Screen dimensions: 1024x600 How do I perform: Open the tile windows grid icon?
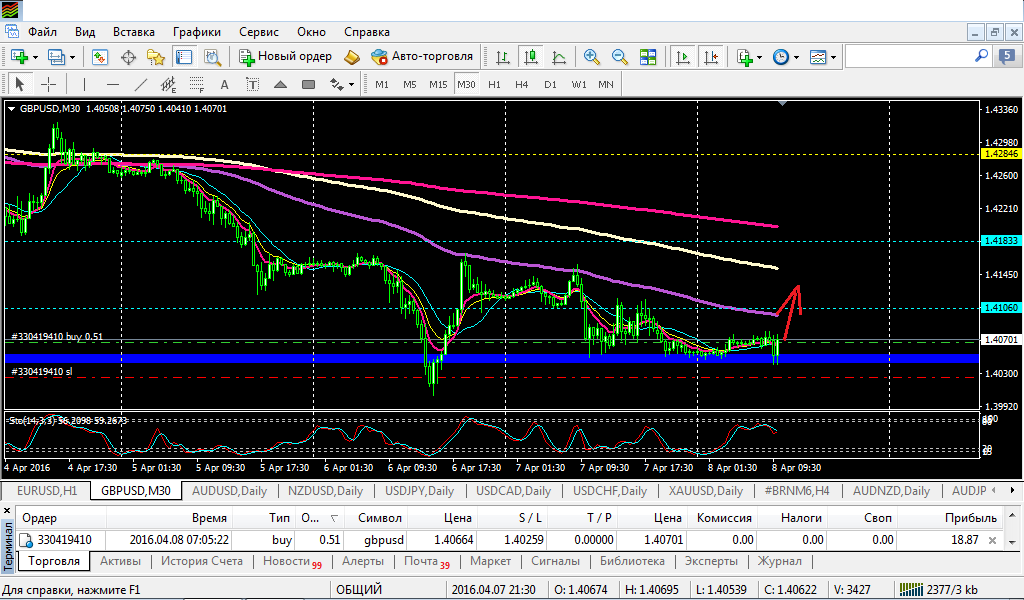point(648,57)
